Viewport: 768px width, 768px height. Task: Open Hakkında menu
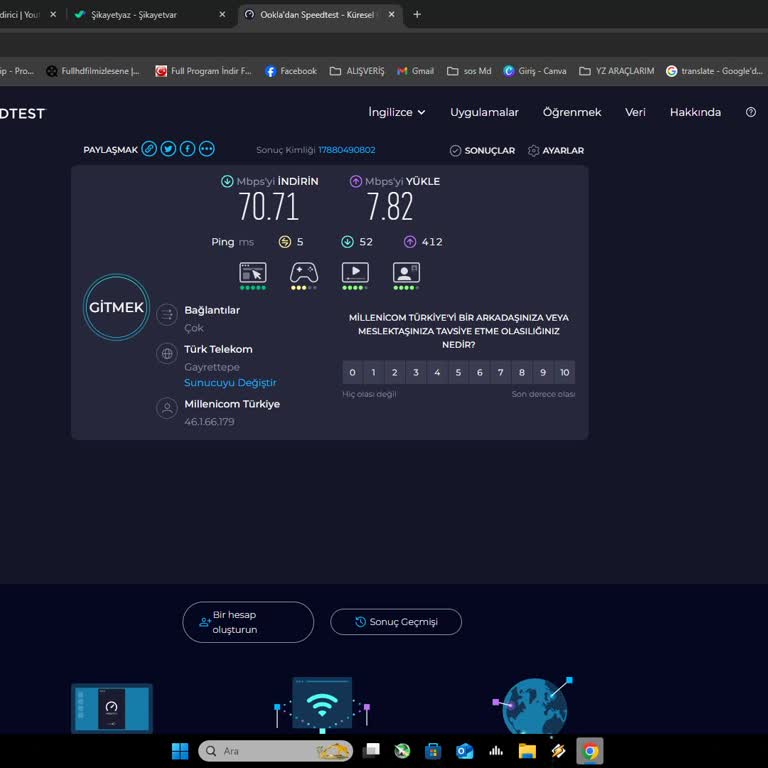(x=695, y=112)
